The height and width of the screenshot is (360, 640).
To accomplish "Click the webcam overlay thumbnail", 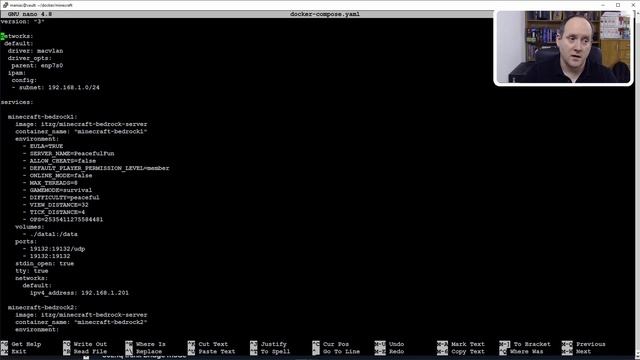I will point(564,47).
